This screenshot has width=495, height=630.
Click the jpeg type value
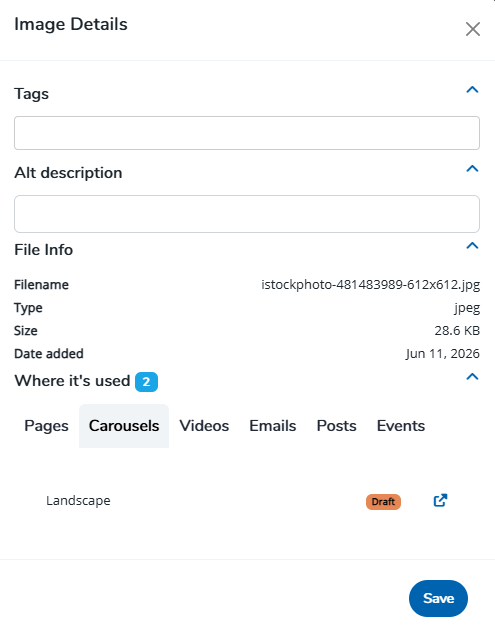467,308
